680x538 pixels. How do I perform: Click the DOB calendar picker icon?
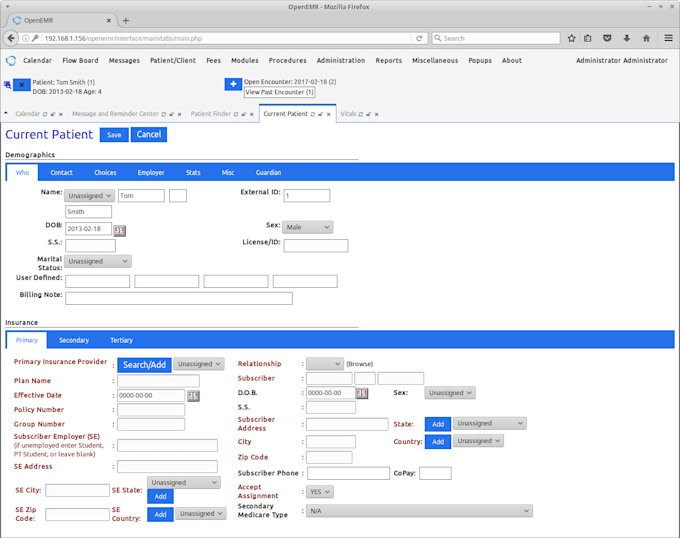point(120,230)
